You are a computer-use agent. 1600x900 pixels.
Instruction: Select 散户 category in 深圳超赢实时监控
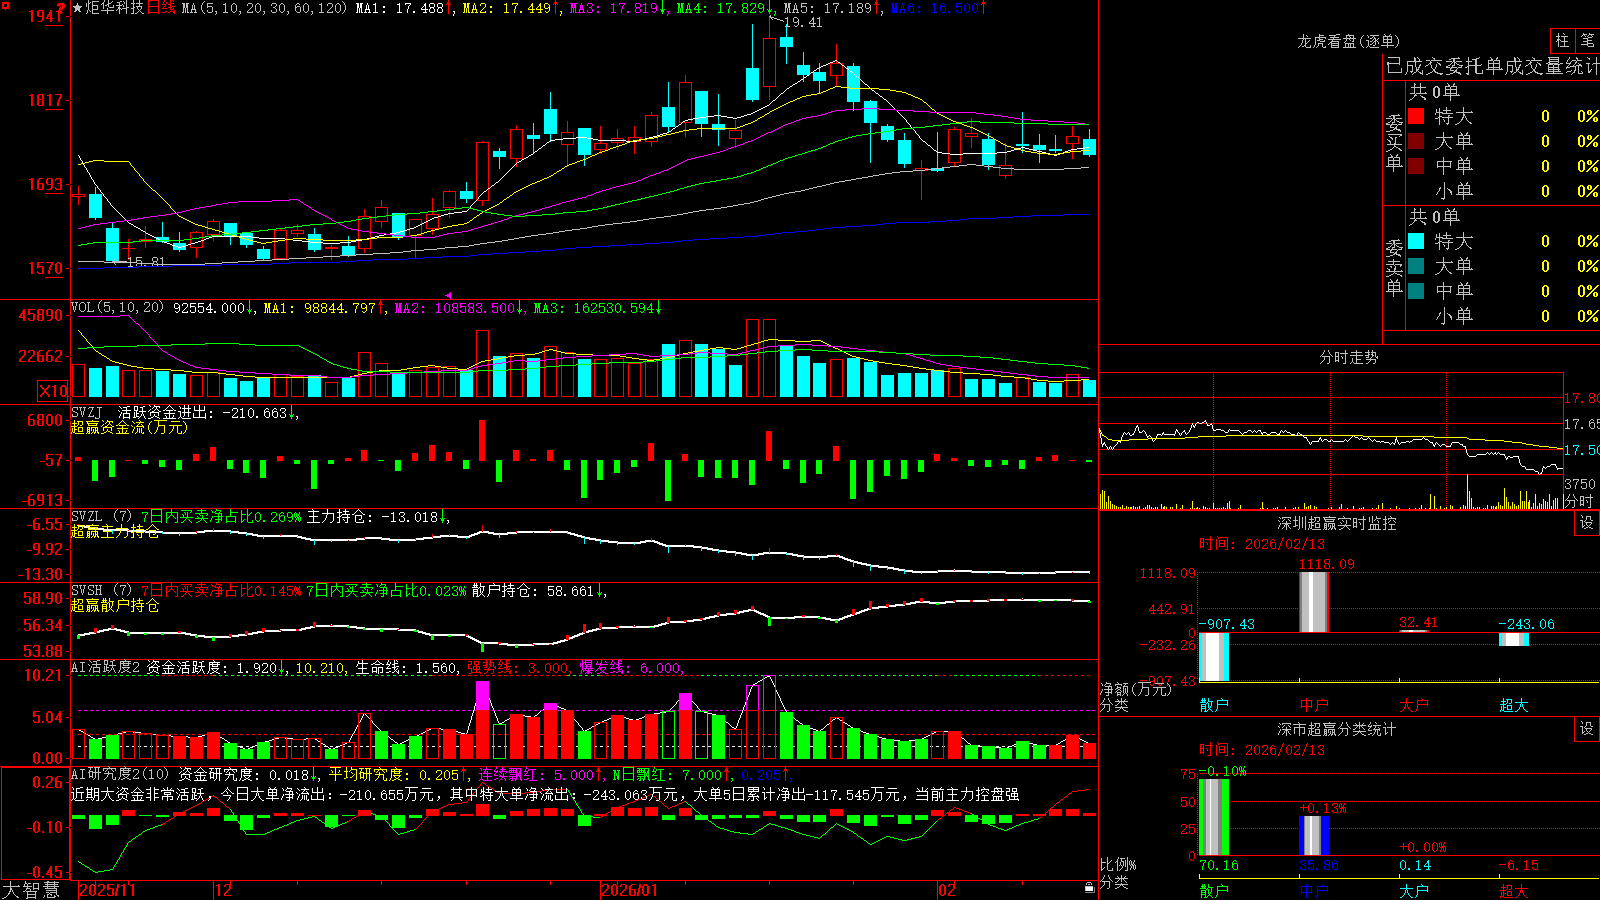click(x=1214, y=705)
